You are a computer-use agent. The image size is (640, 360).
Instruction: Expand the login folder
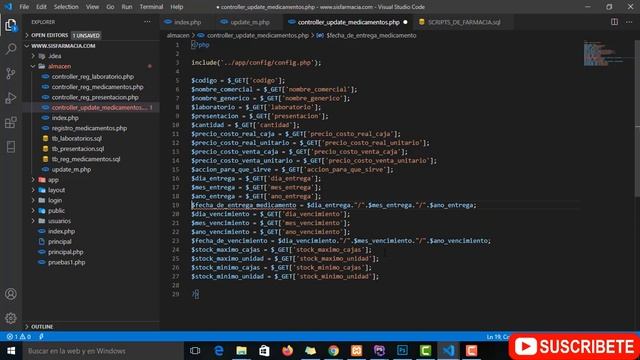point(55,200)
